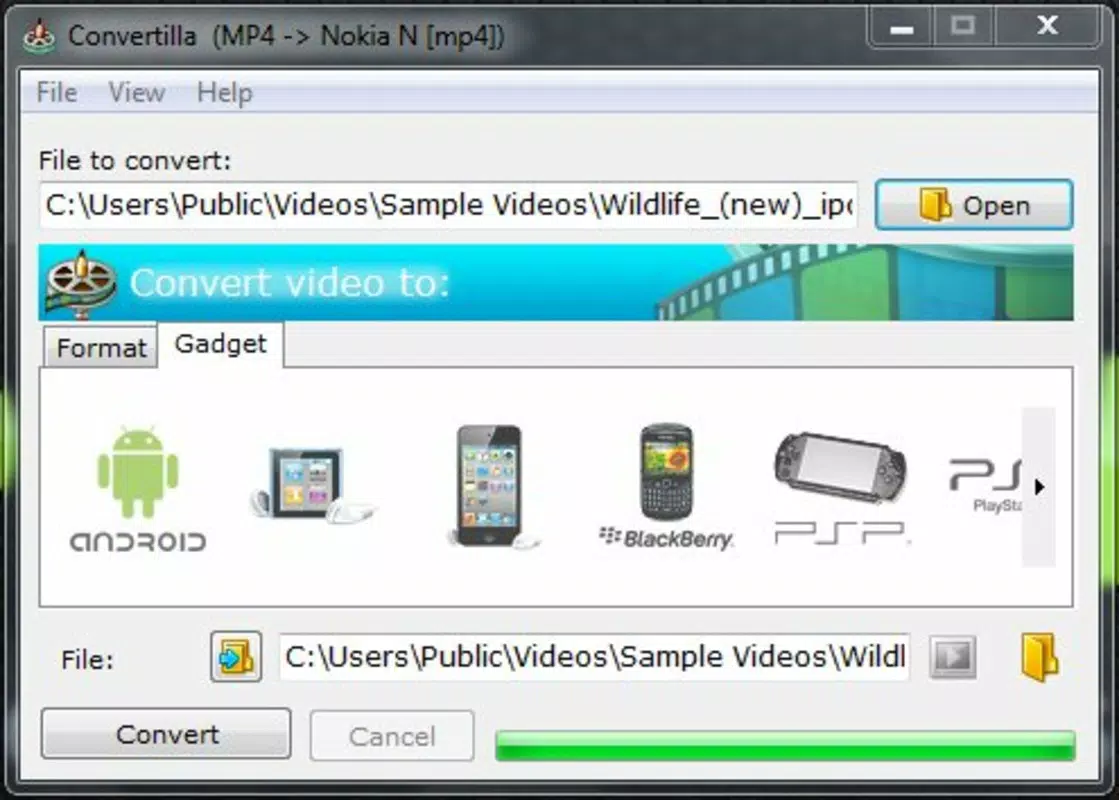Open the Help menu

click(225, 92)
